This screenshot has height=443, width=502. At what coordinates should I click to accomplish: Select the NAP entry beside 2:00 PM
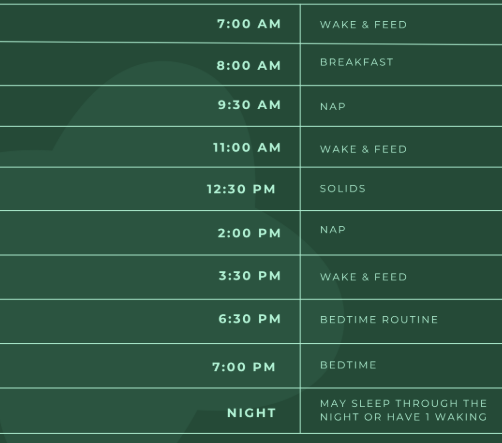(x=333, y=230)
